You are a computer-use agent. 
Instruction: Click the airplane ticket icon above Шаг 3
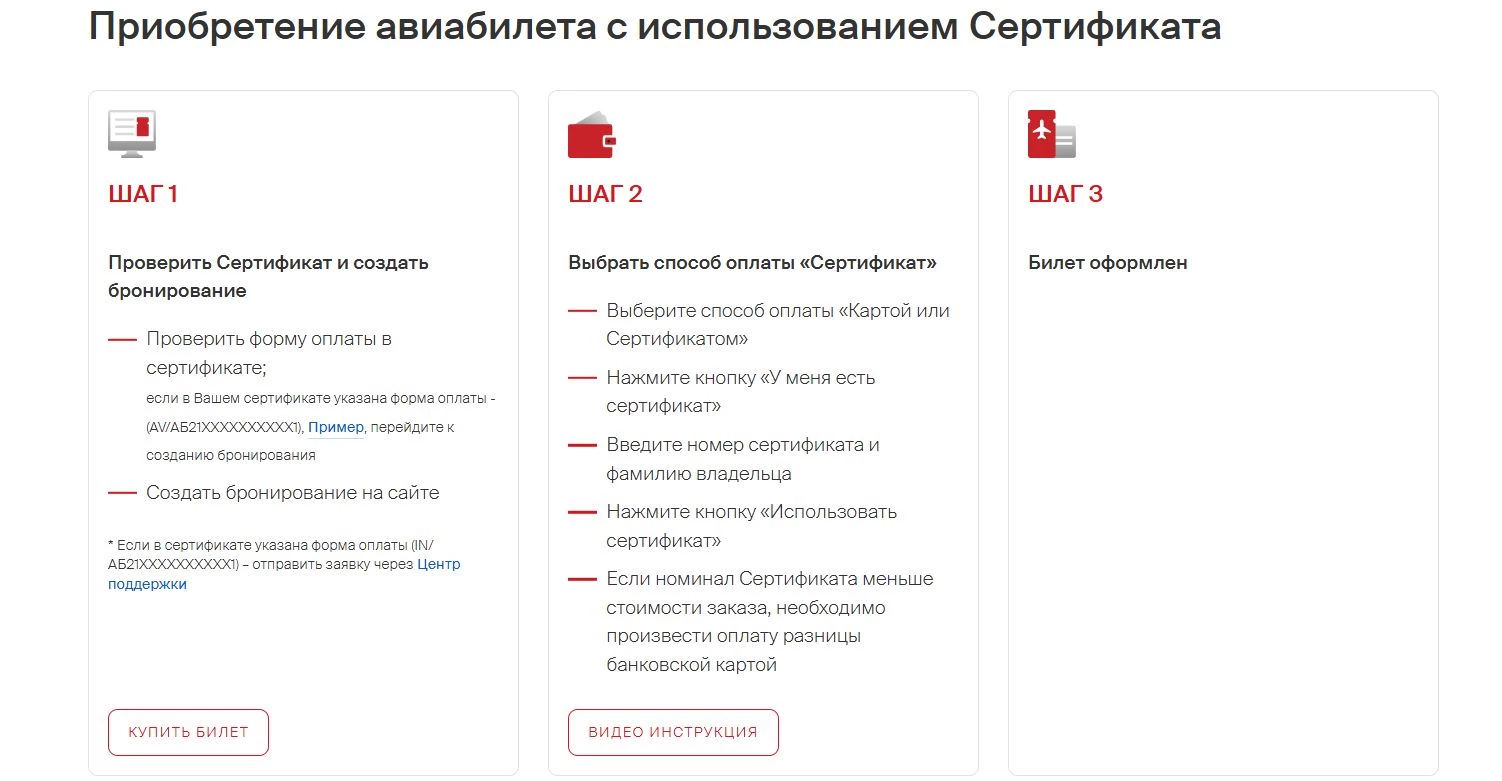coord(1051,134)
